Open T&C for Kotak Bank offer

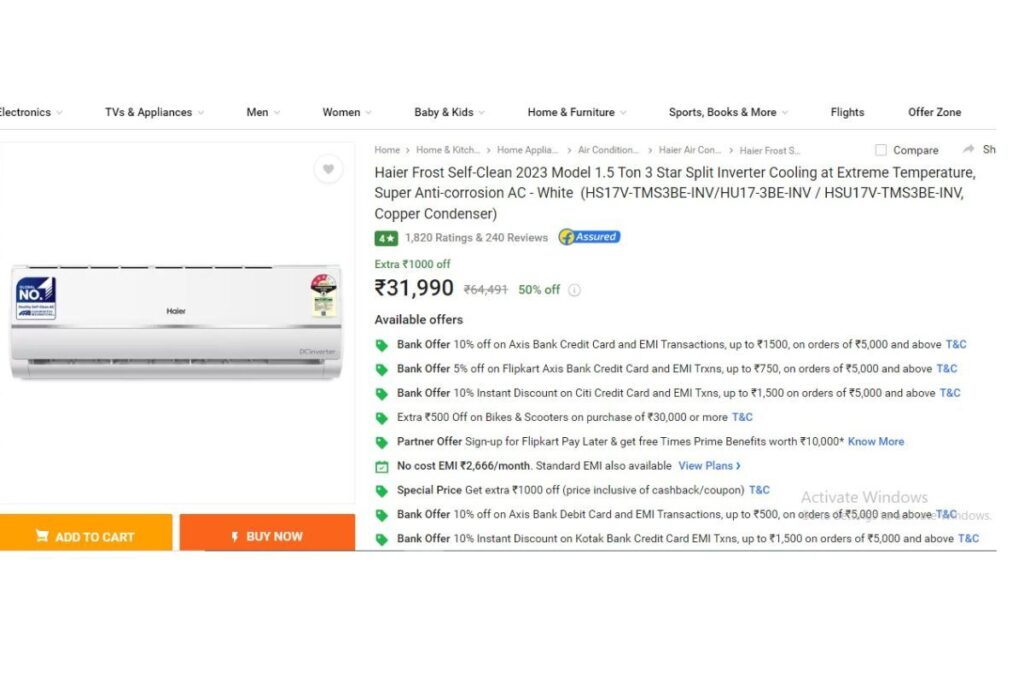coord(968,539)
